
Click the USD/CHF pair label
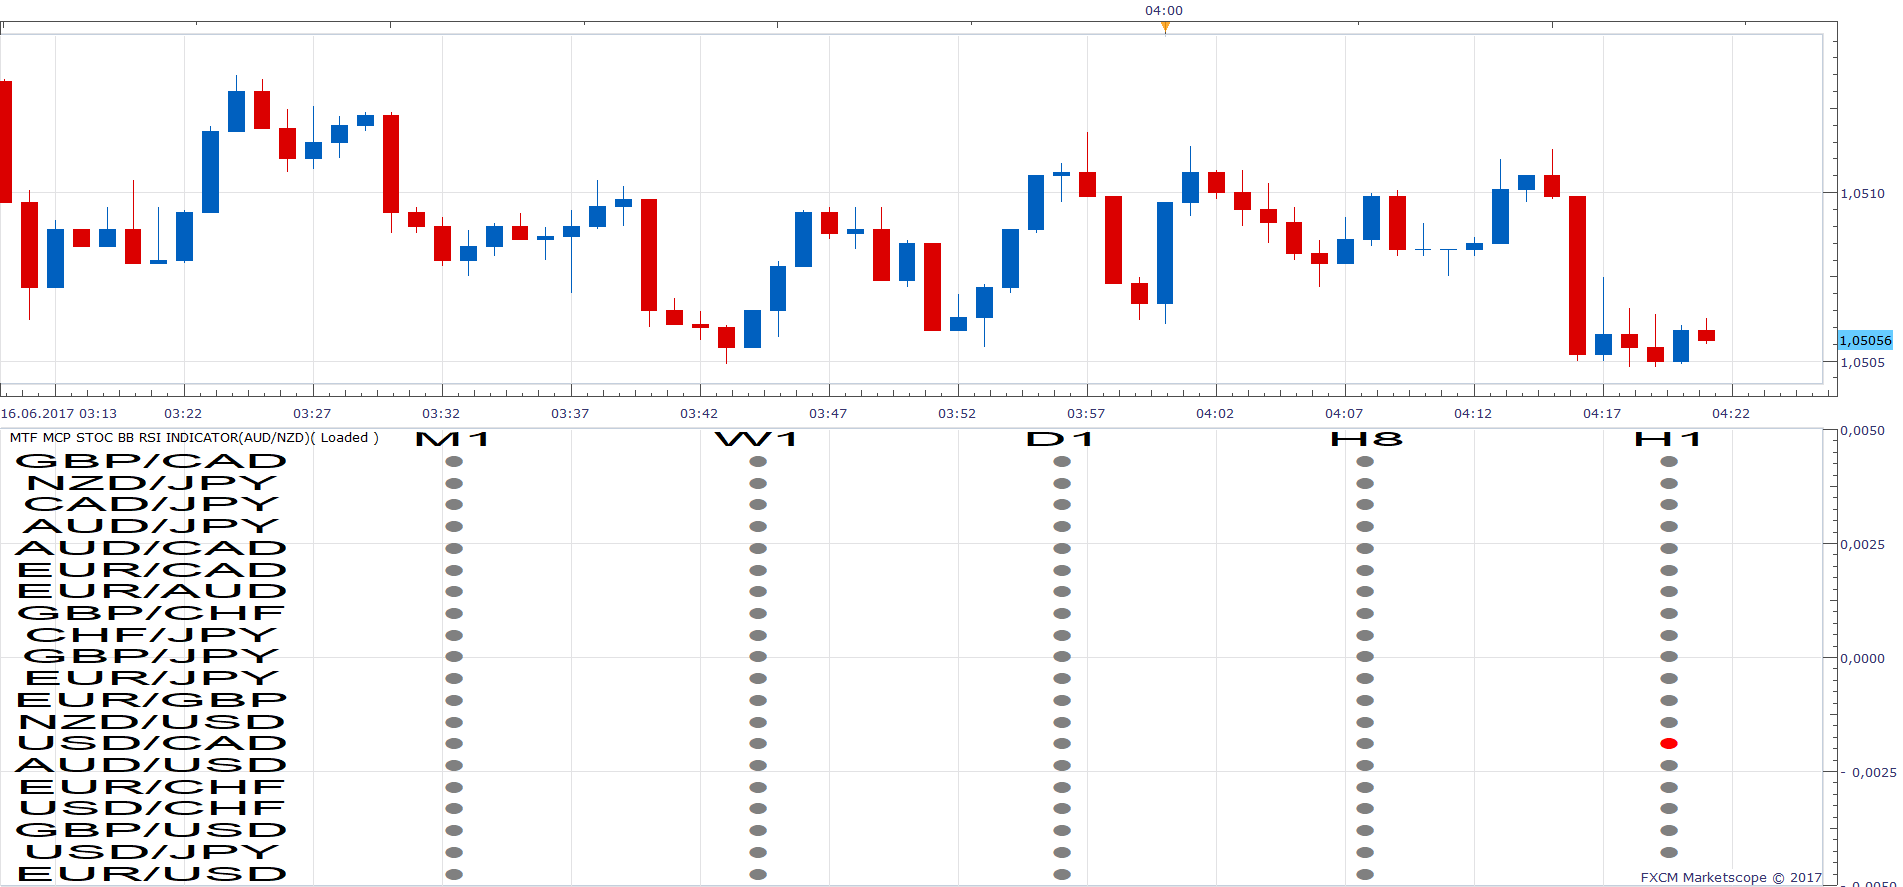152,808
